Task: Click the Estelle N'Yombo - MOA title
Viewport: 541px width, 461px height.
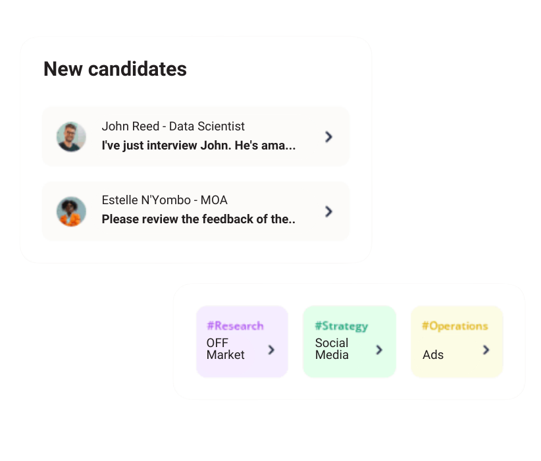Action: [x=164, y=200]
